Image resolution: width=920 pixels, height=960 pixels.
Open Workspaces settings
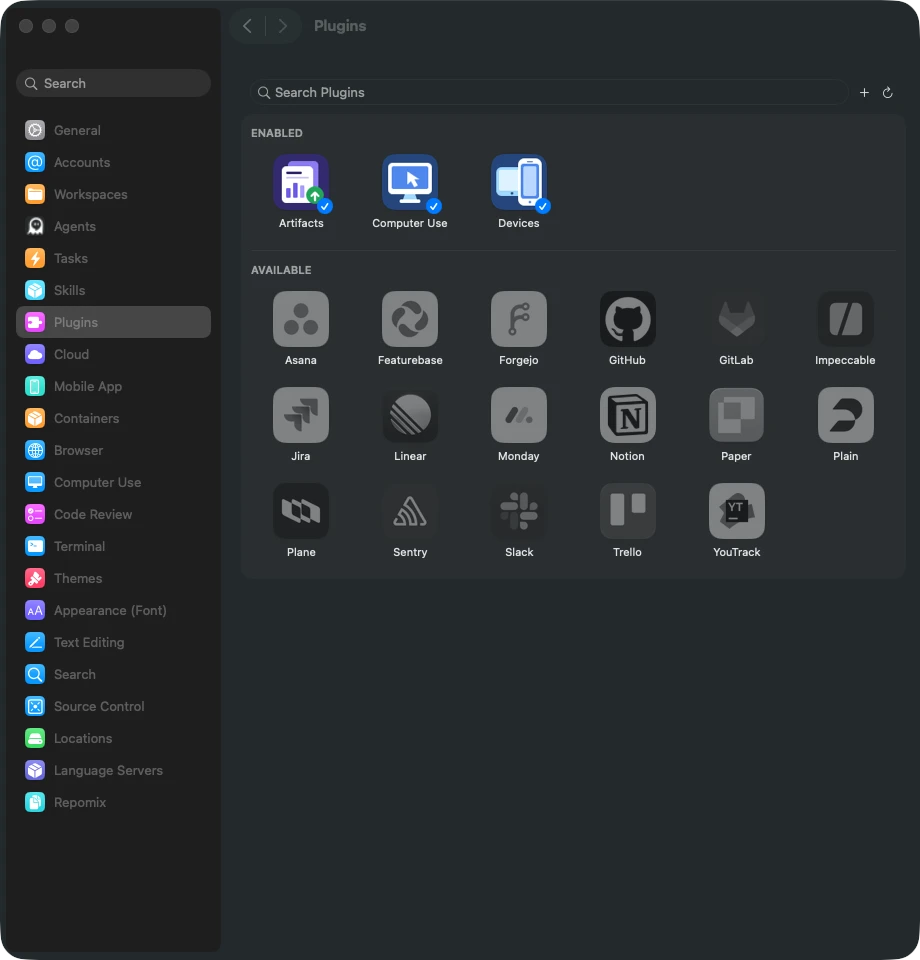click(113, 194)
